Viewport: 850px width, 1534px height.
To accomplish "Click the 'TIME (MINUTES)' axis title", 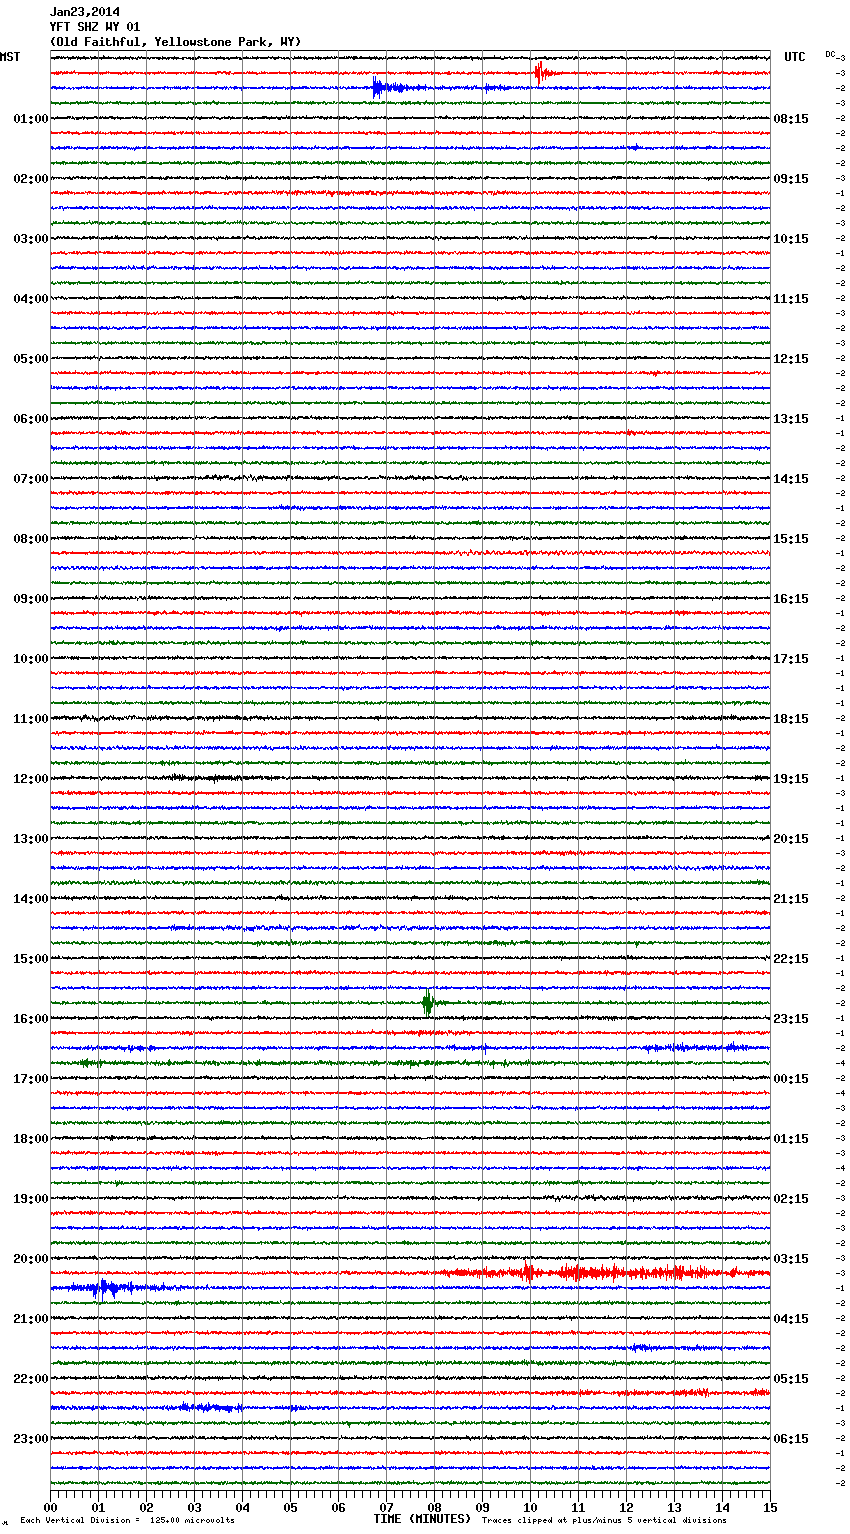I will 422,1519.
